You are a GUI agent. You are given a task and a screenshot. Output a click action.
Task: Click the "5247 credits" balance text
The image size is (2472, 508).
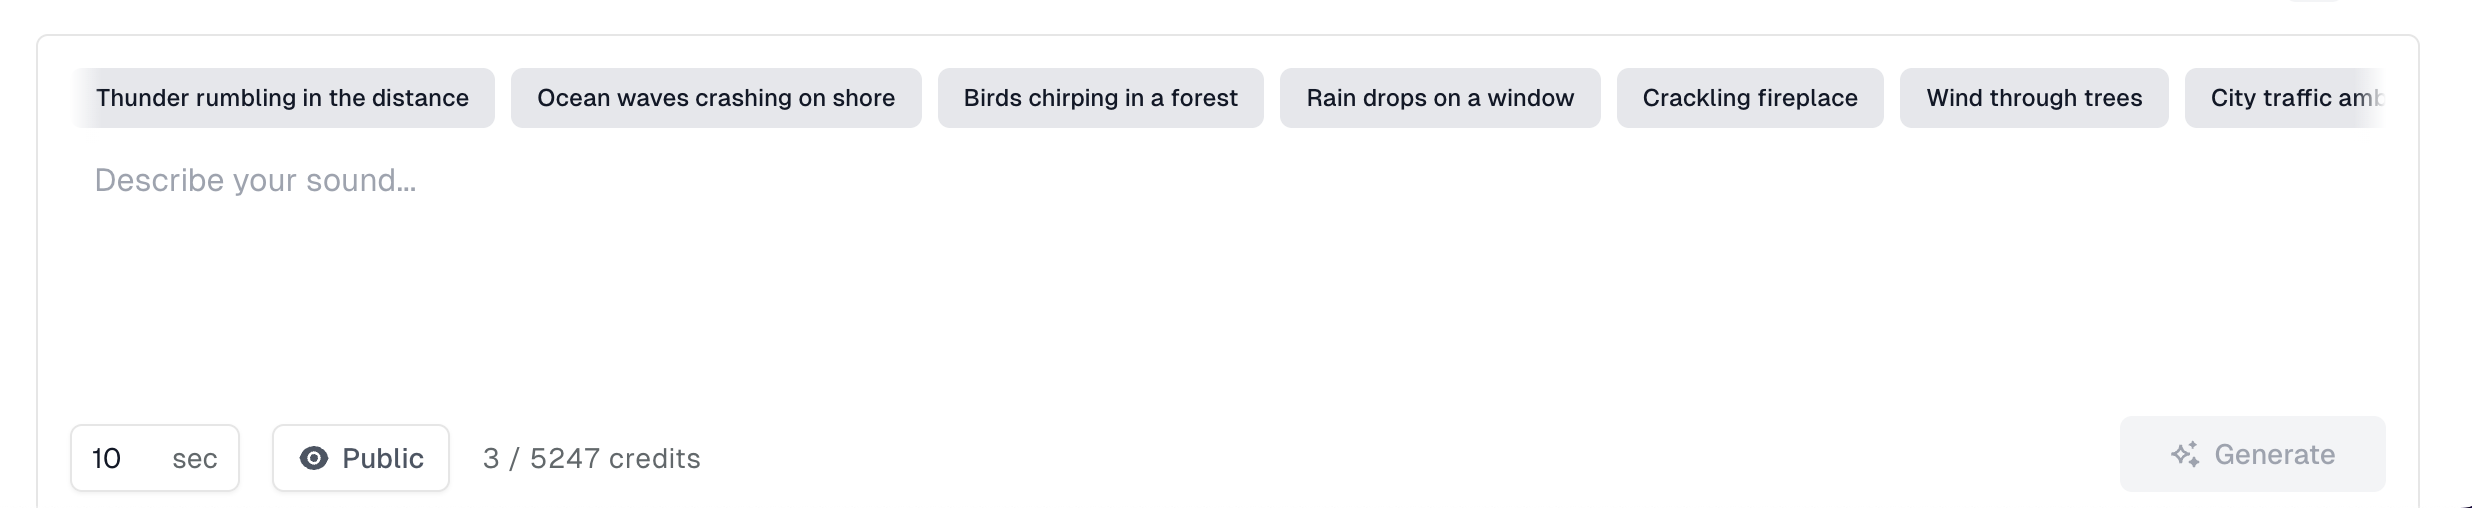(x=615, y=458)
